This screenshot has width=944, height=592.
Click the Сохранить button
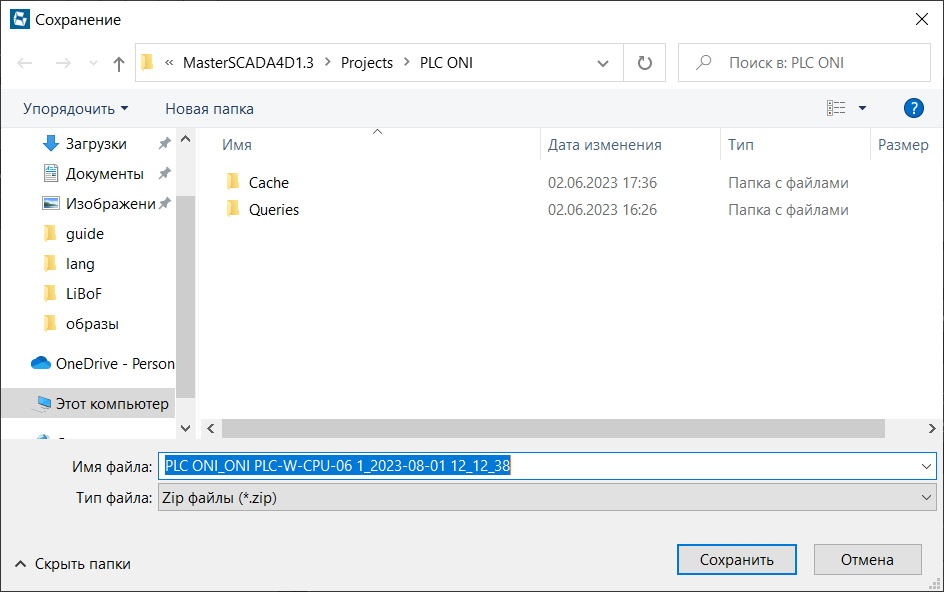[x=736, y=559]
